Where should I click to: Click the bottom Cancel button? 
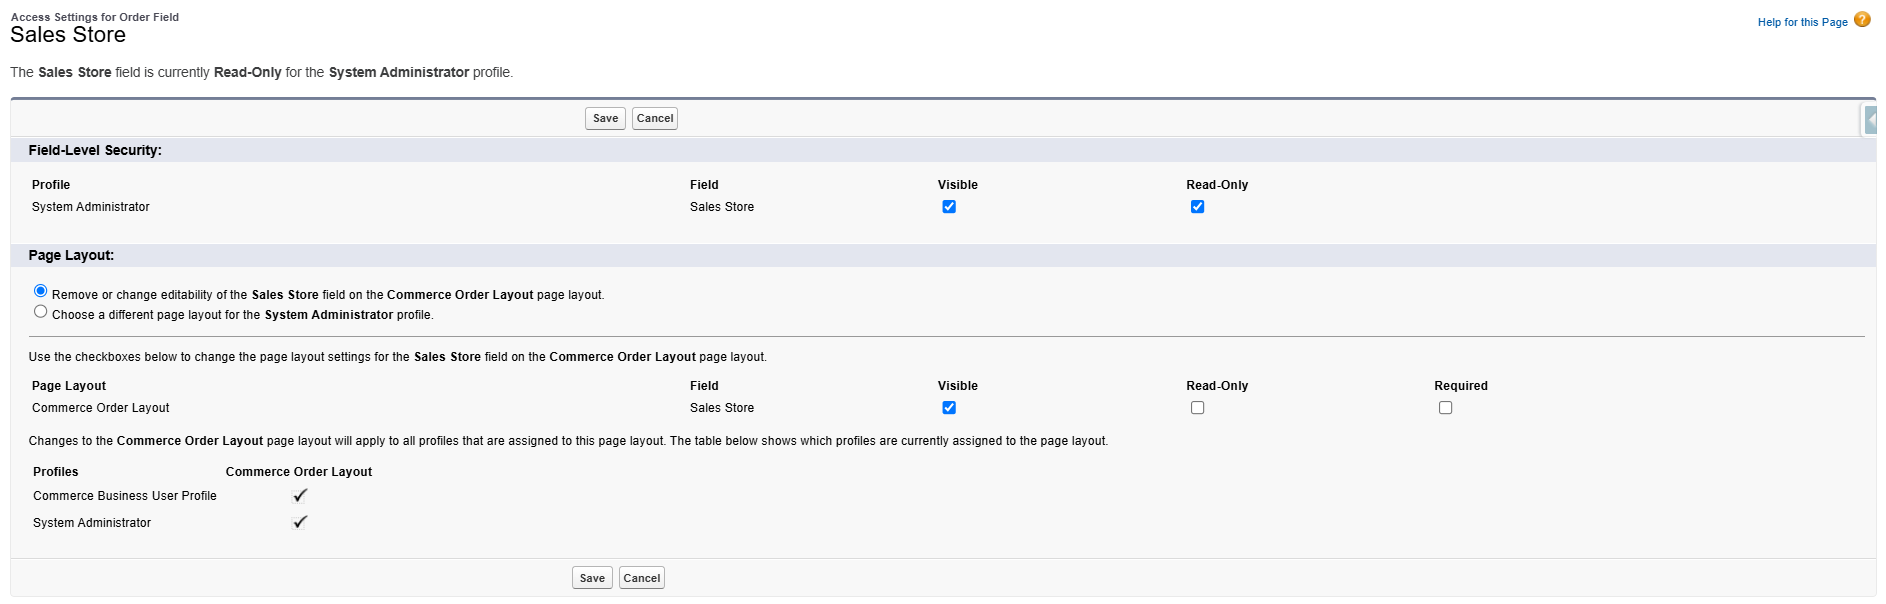(641, 578)
